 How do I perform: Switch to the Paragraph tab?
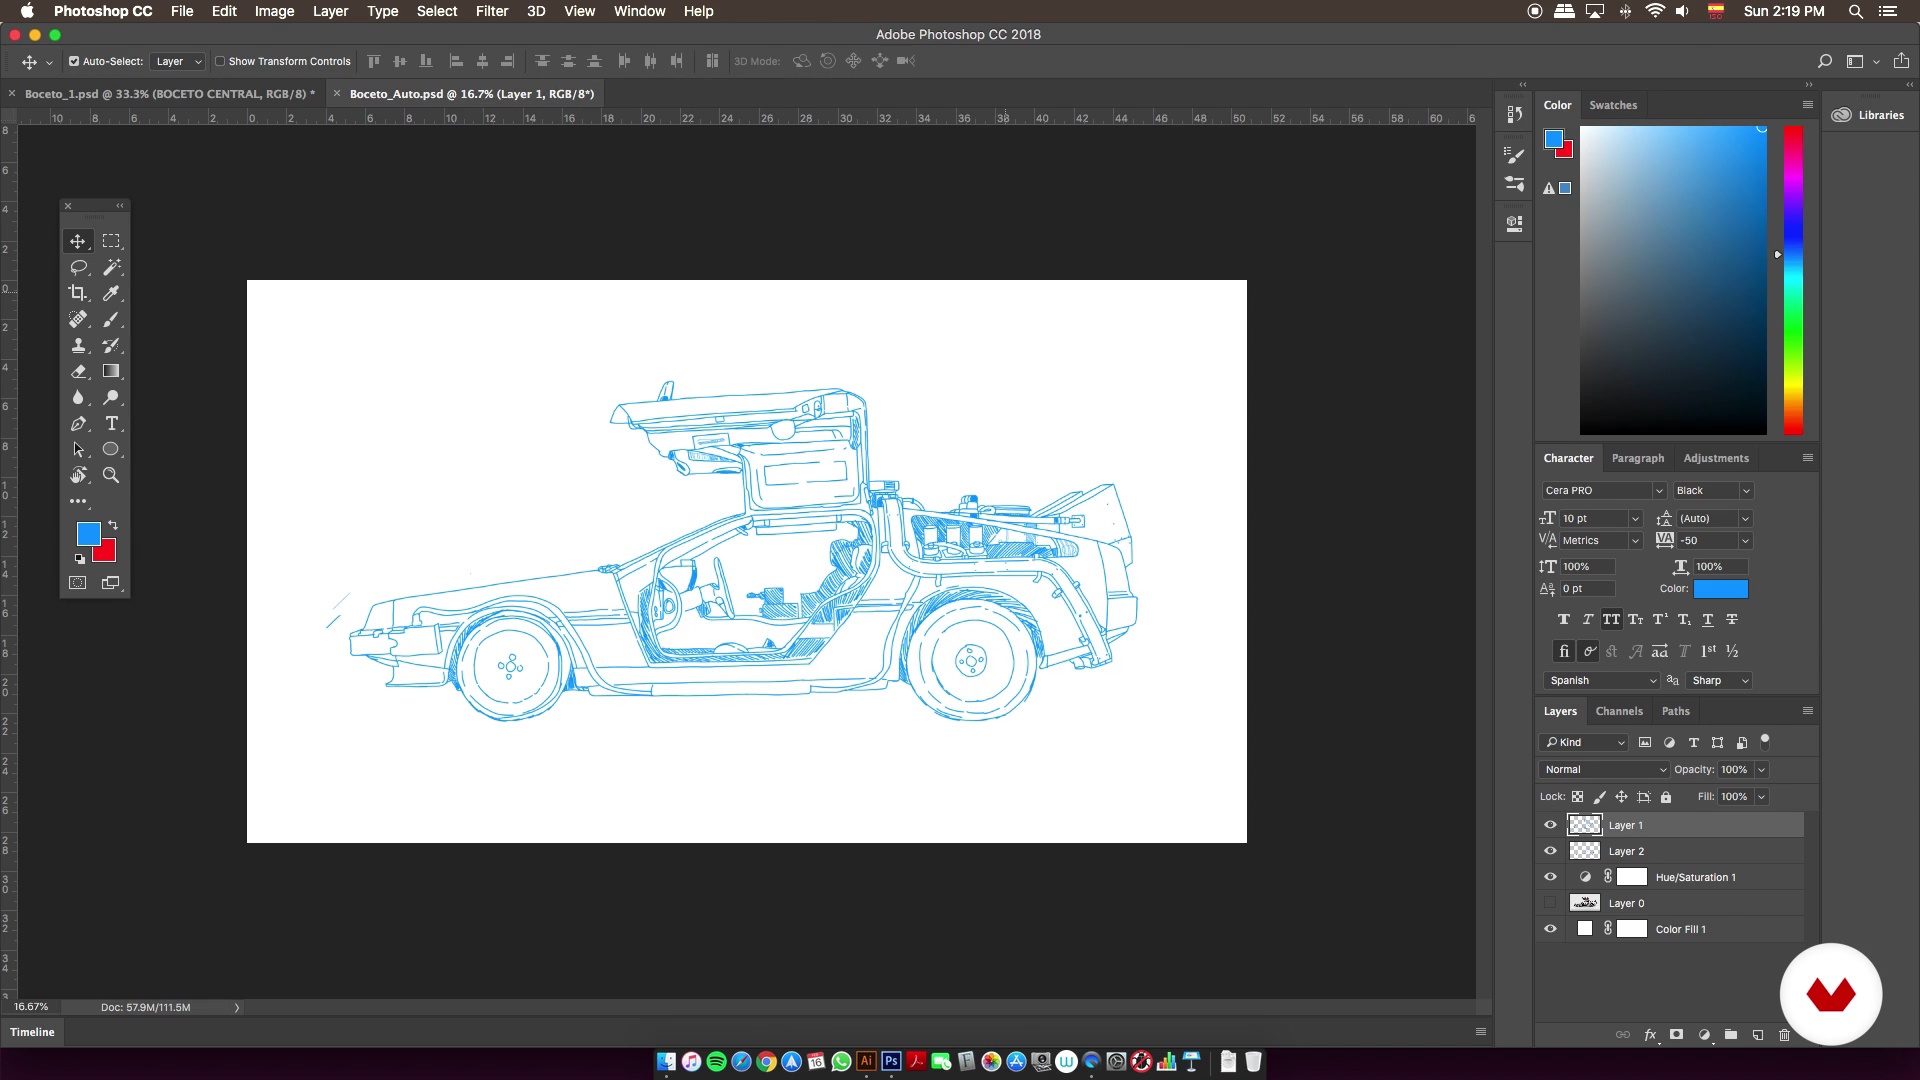click(x=1638, y=458)
